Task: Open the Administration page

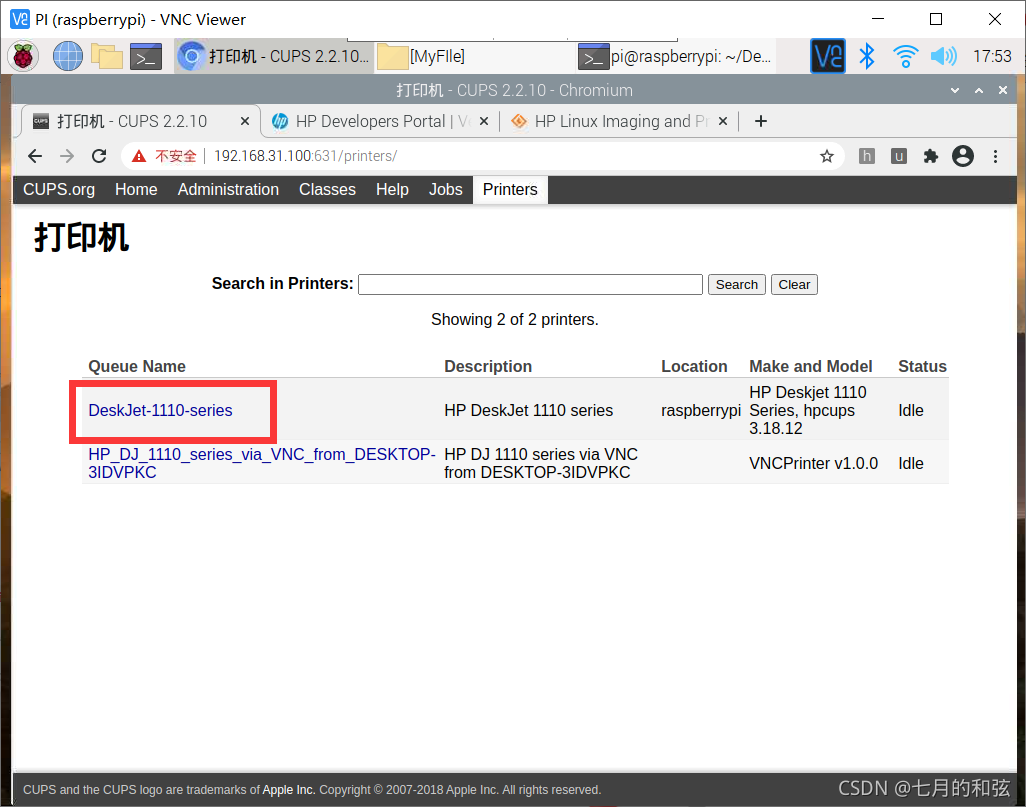Action: [x=228, y=190]
